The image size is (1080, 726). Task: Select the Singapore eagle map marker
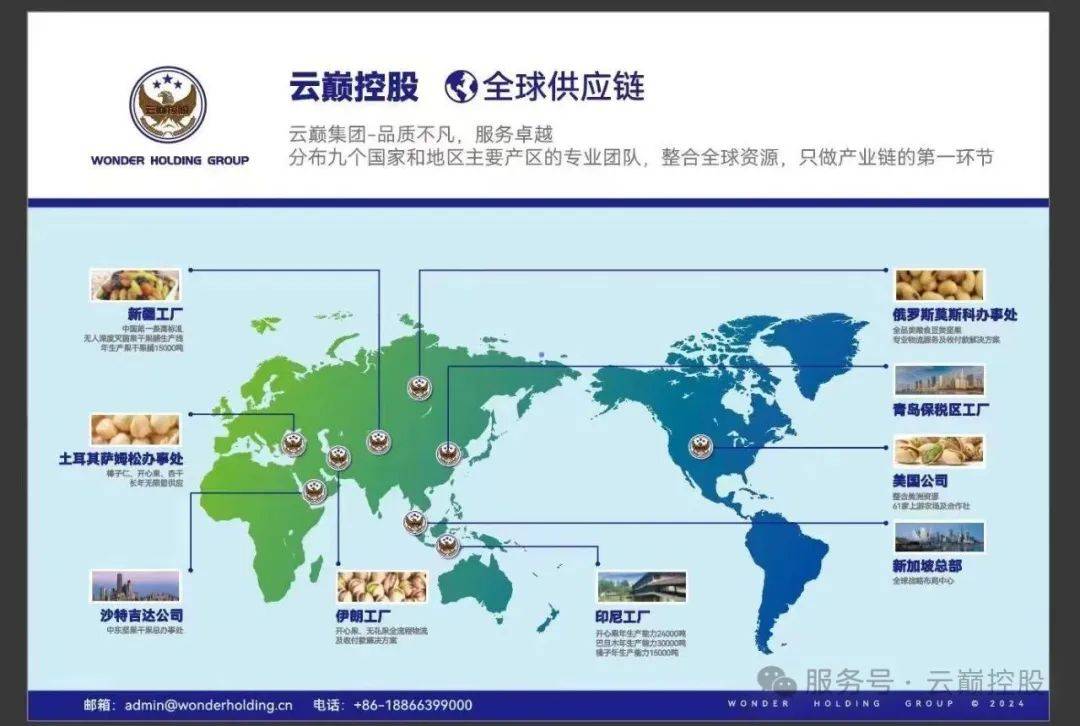(x=415, y=523)
